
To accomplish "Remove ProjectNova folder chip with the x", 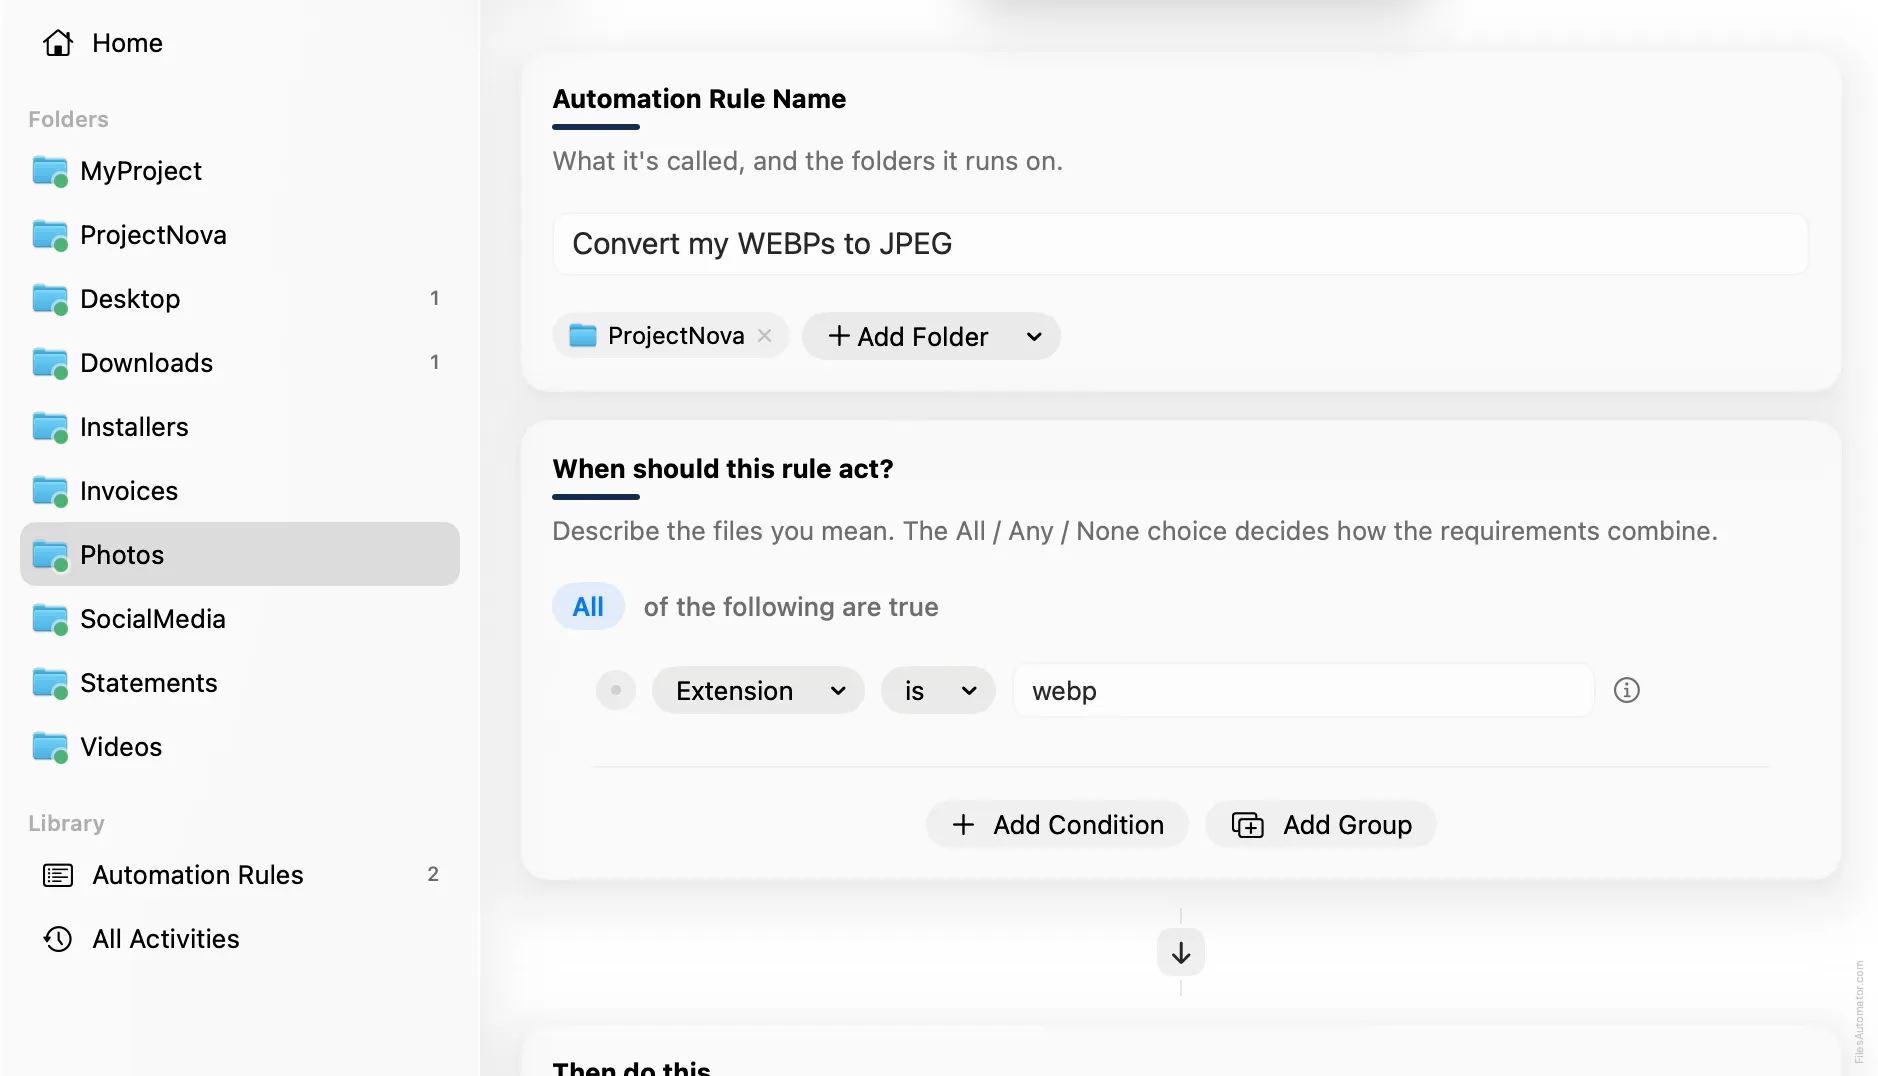I will pos(765,336).
